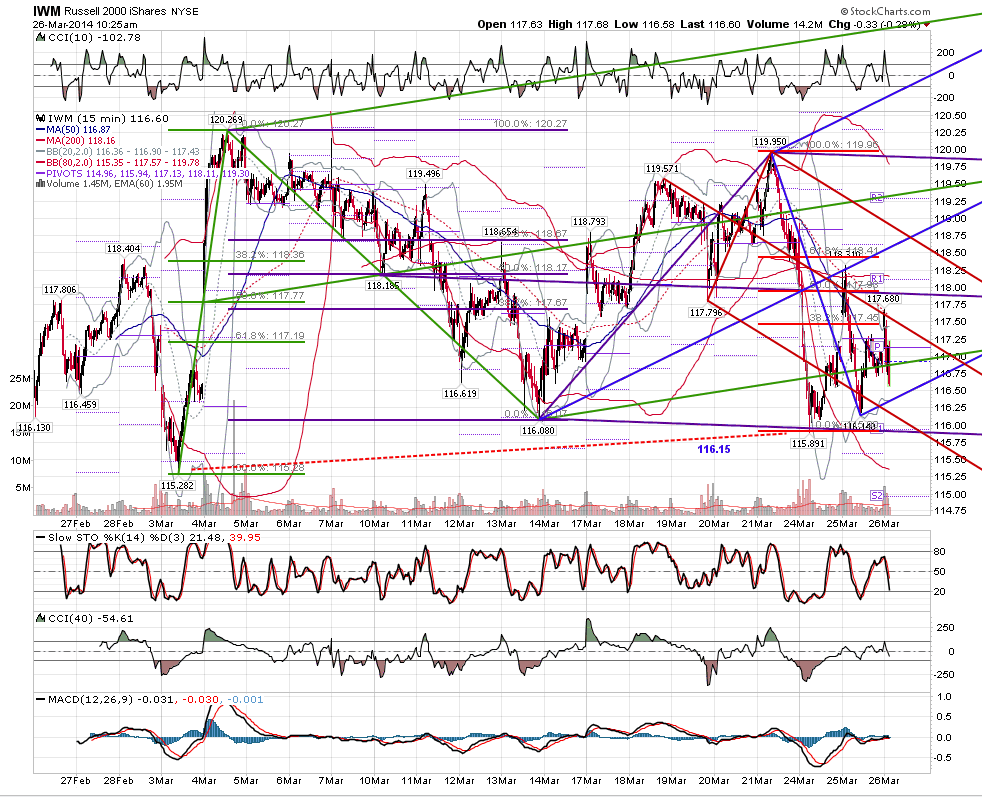
Task: Click the blue 116.15 annotation
Action: coord(714,449)
